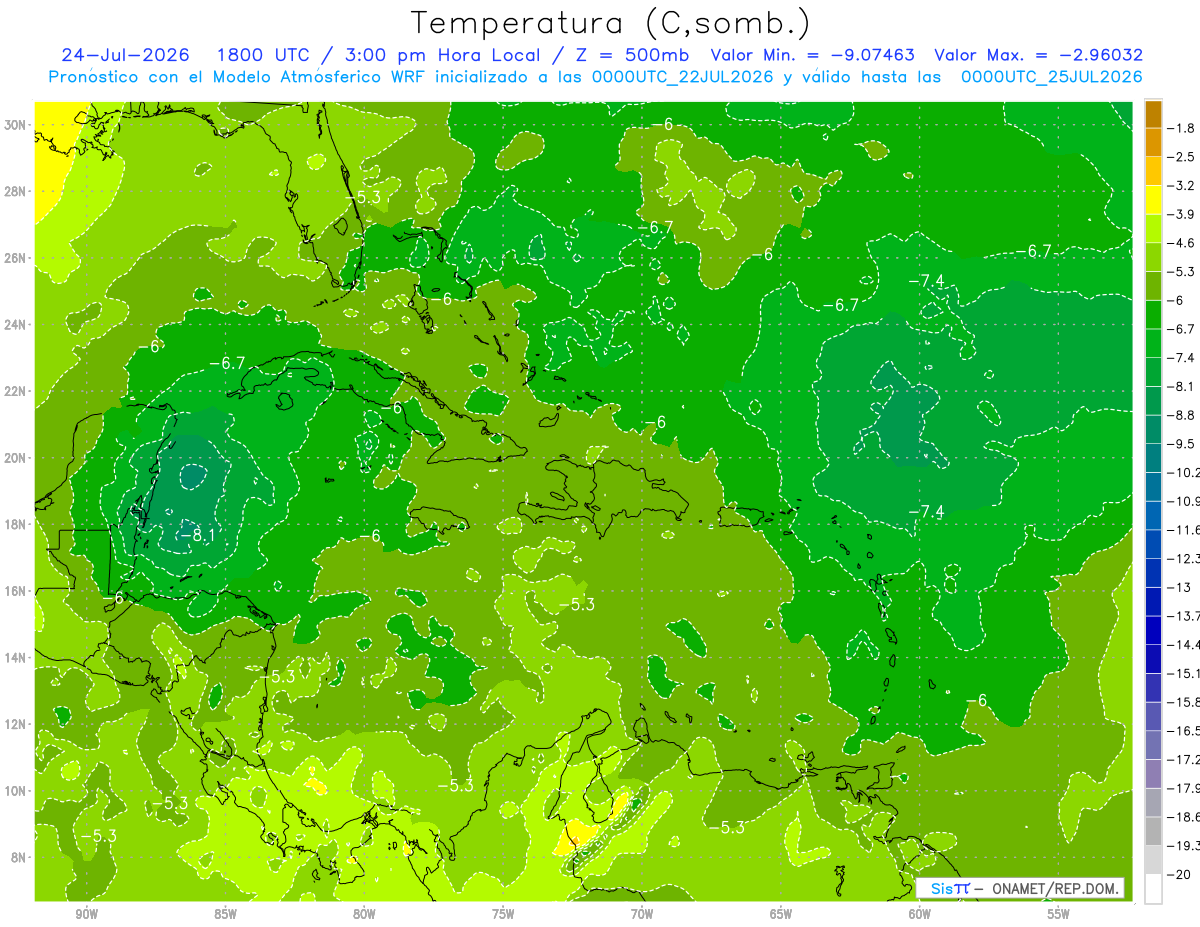Click the '-16.5' value in the color legend
This screenshot has width=1200, height=927.
pyautogui.click(x=1184, y=730)
